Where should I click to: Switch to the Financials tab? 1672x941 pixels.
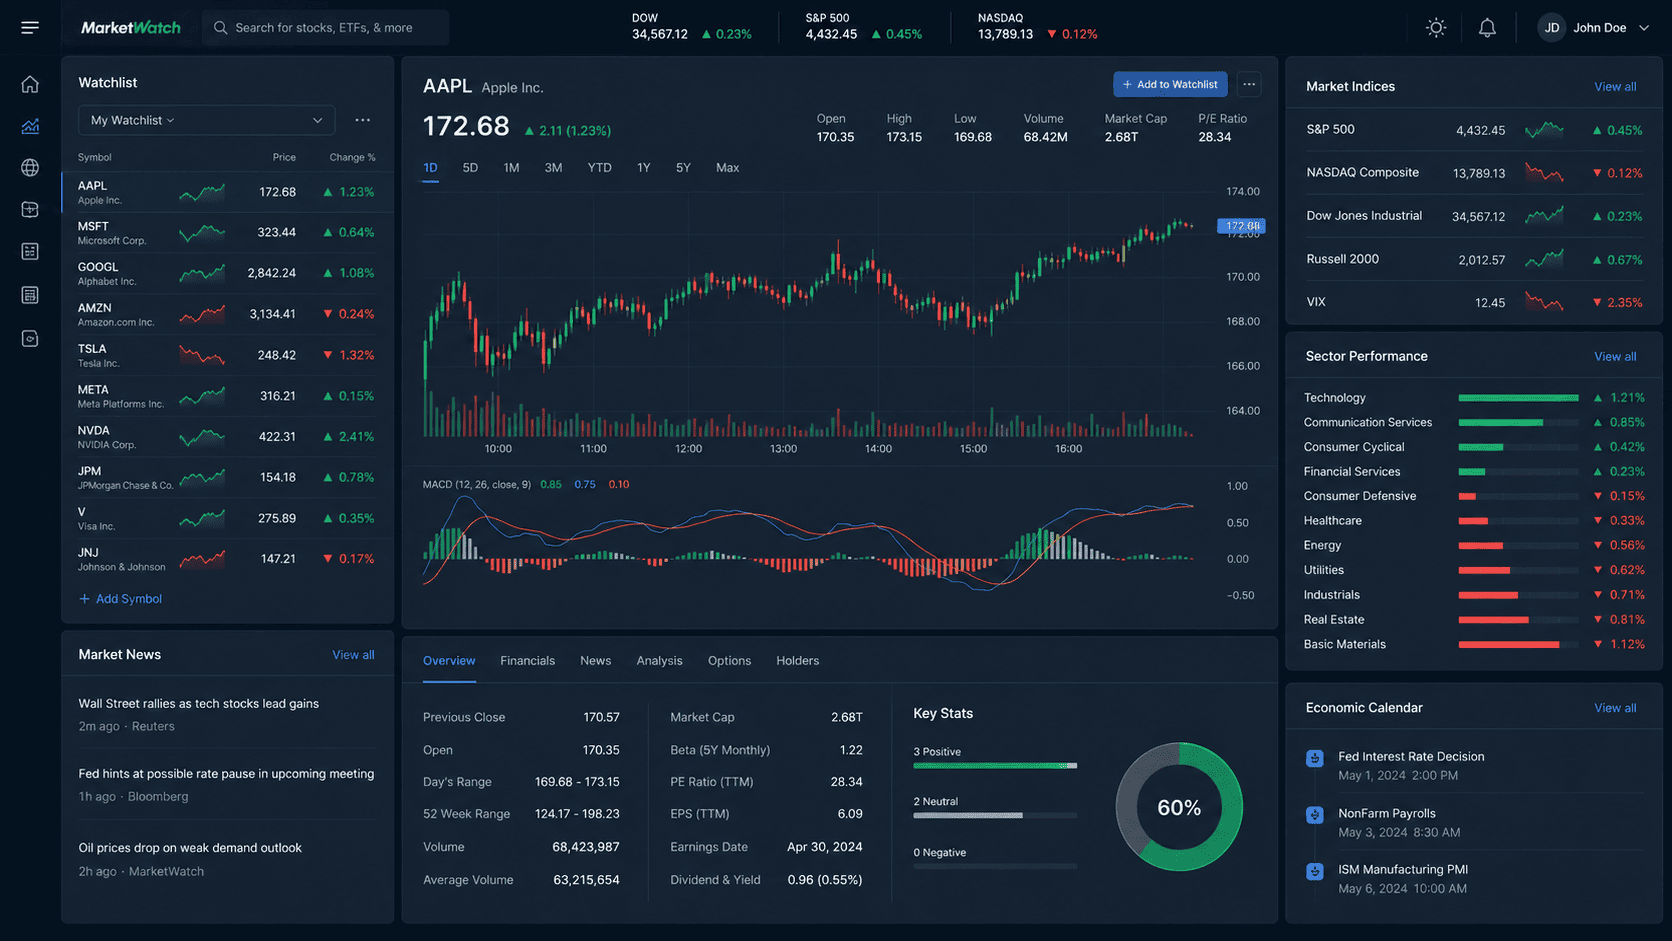[527, 661]
